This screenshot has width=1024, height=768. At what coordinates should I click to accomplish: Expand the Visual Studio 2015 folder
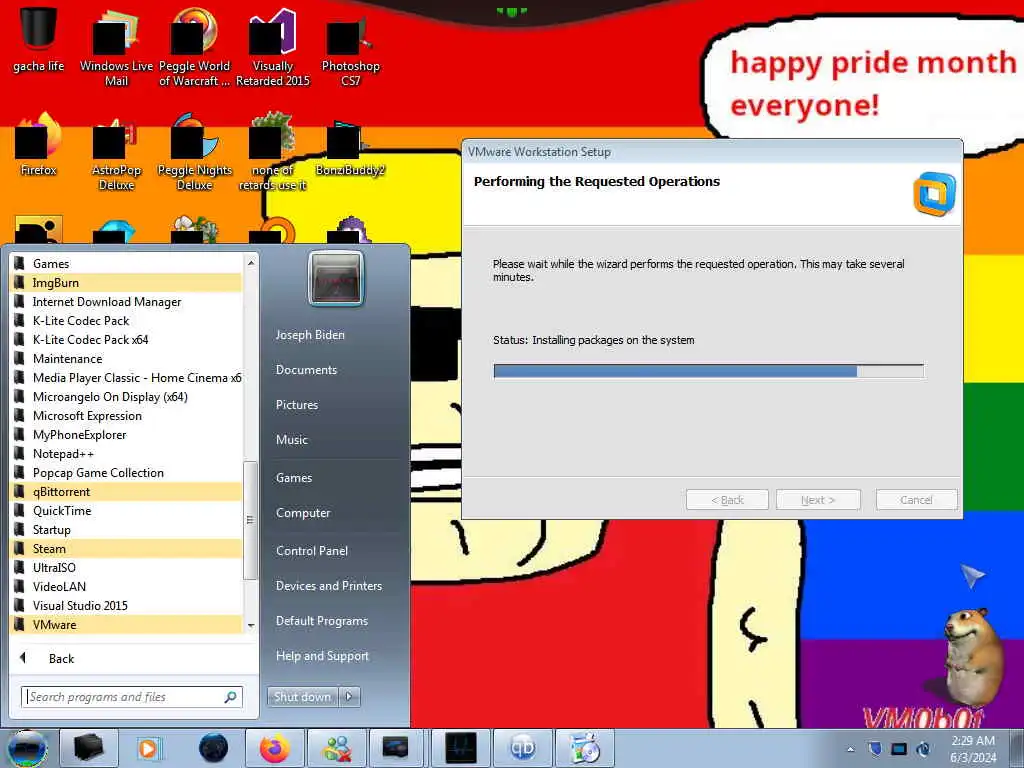click(x=127, y=605)
